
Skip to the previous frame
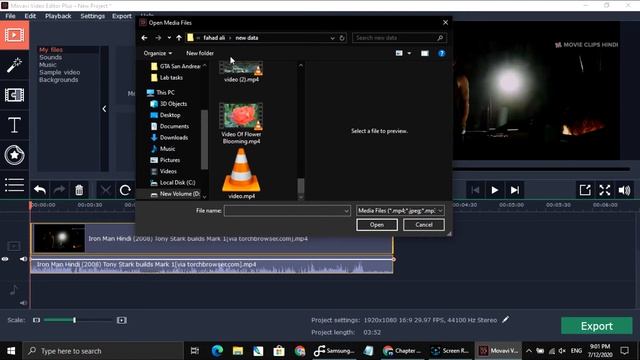coord(475,190)
